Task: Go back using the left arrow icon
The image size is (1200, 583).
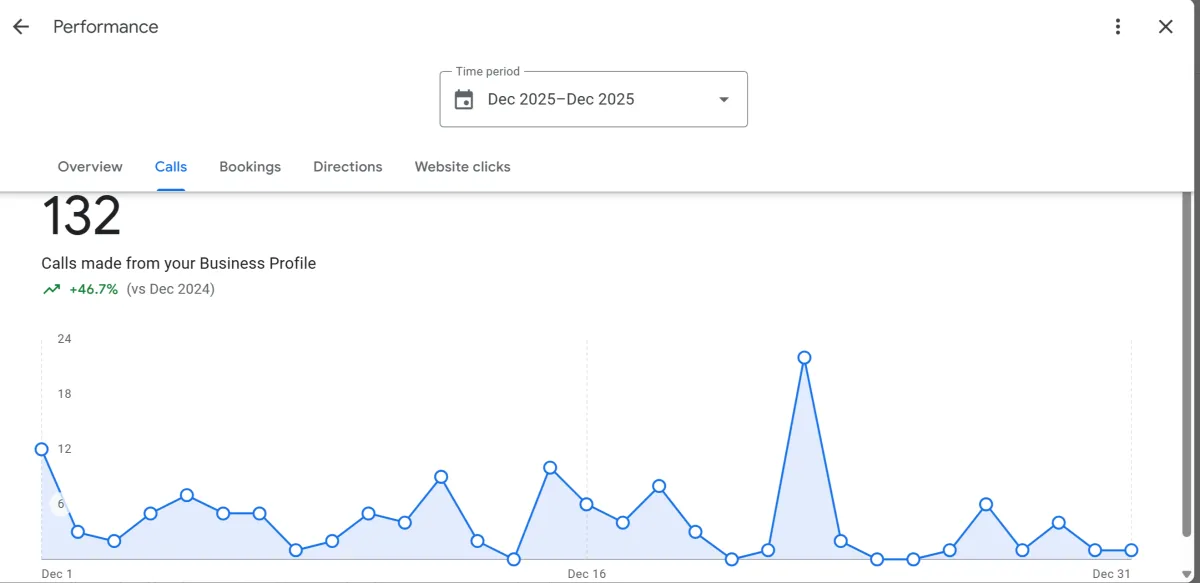Action: point(21,27)
